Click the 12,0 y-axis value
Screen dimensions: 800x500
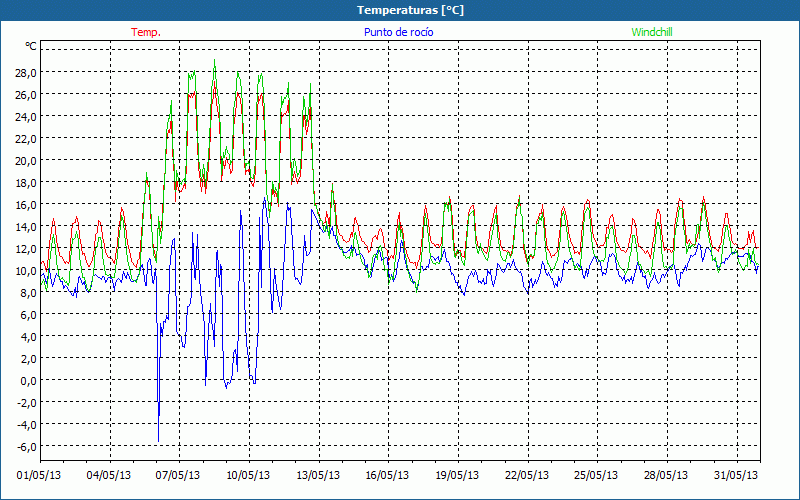point(26,248)
